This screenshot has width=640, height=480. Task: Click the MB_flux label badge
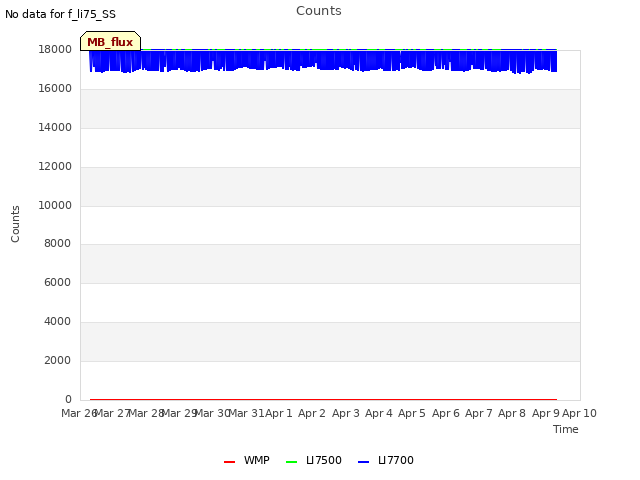point(111,41)
